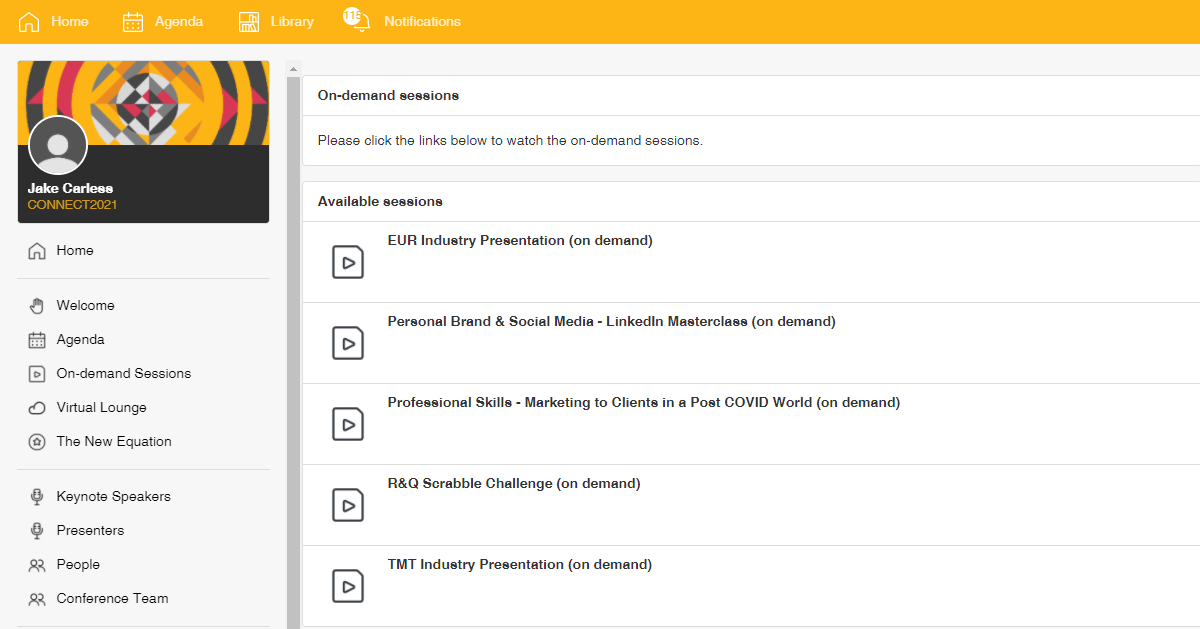
Task: Click the Presenters sidebar item
Action: pos(90,530)
